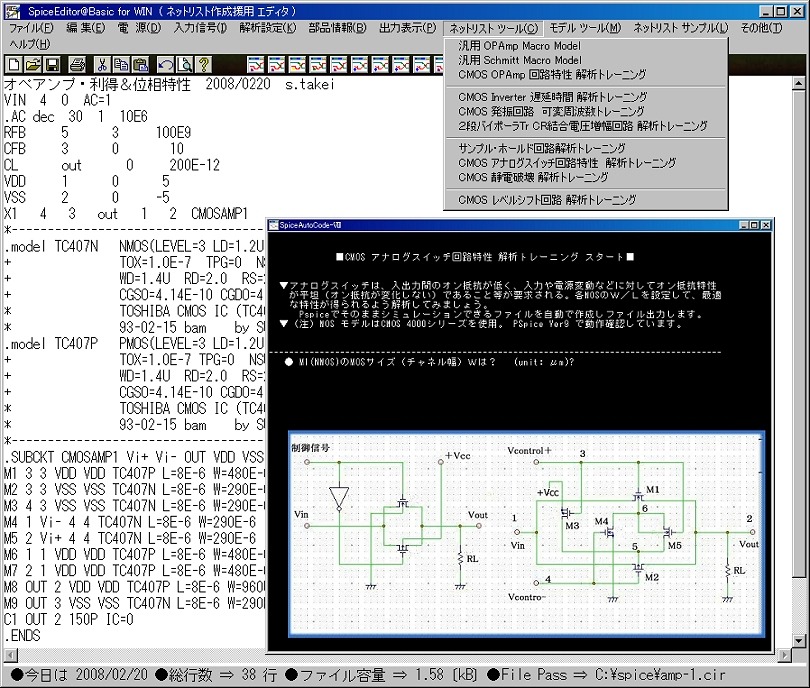Open print preview magnifier icon
Image resolution: width=810 pixels, height=688 pixels.
184,65
